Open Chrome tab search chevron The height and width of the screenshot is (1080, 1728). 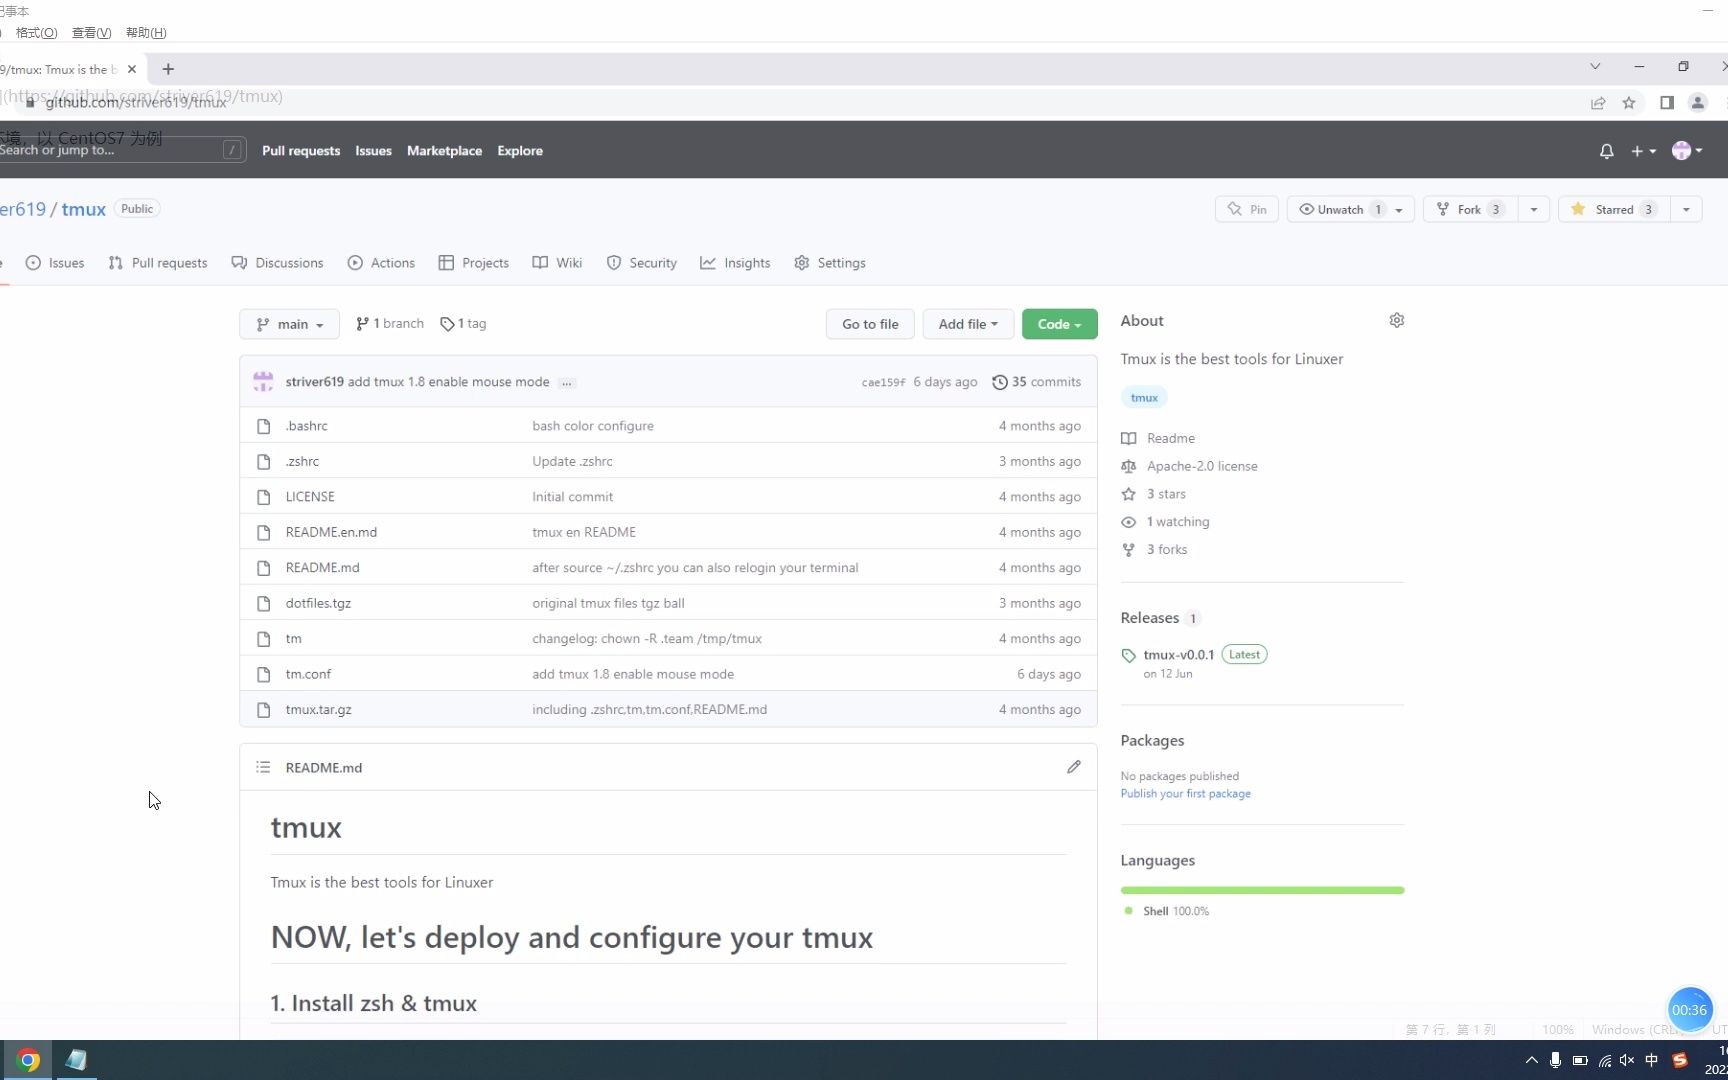click(x=1595, y=66)
